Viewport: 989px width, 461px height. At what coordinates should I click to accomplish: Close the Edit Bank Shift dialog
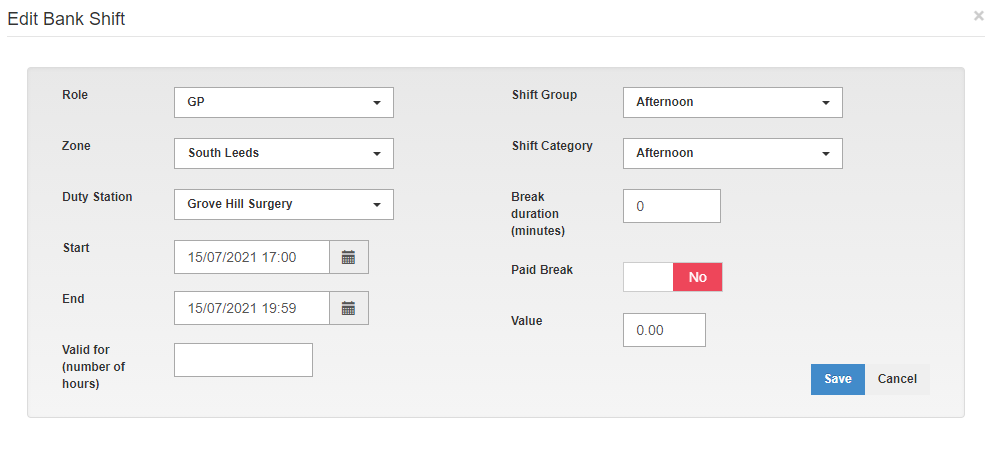978,16
